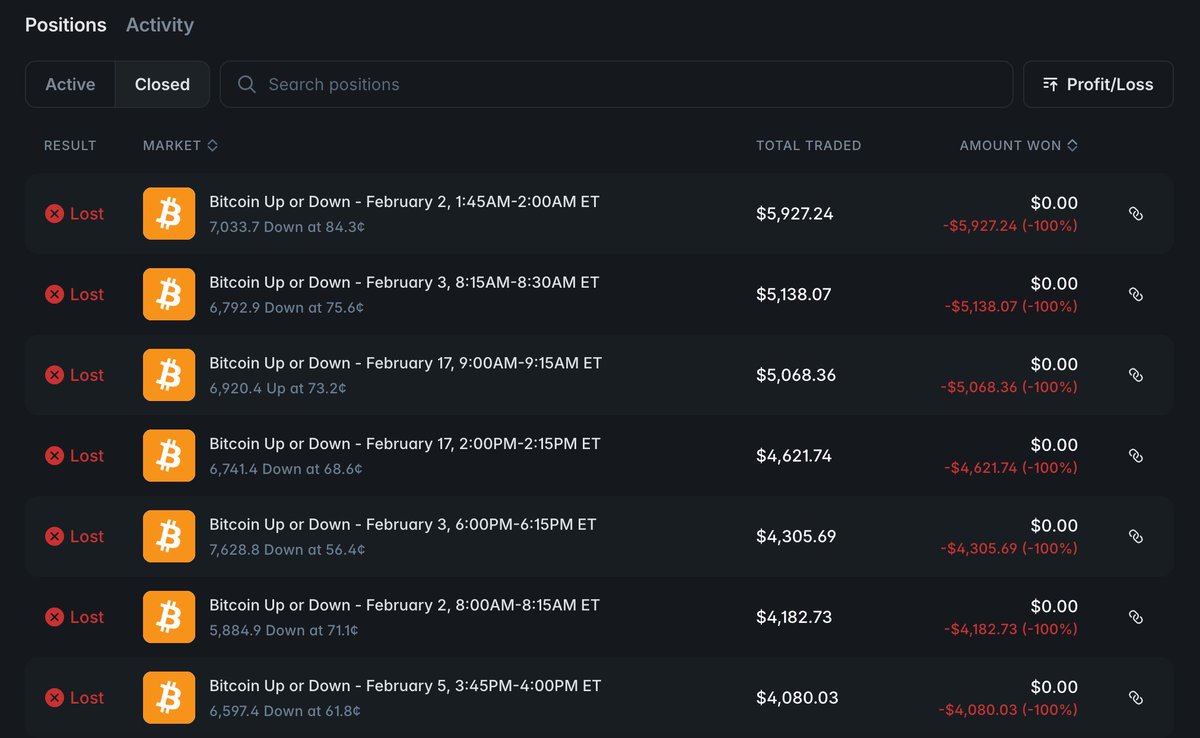Open February 17, 2:00PM-2:15PM market title
The image size is (1200, 738).
point(405,444)
